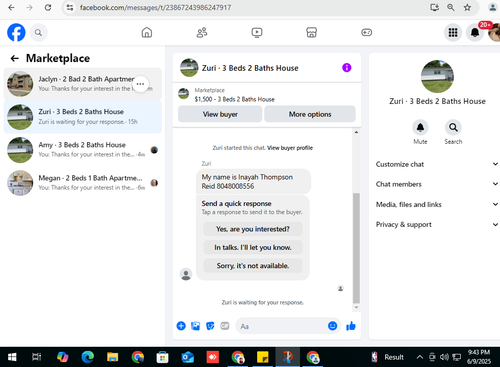The width and height of the screenshot is (500, 367).
Task: Expand the Privacy & support section
Action: click(x=437, y=224)
